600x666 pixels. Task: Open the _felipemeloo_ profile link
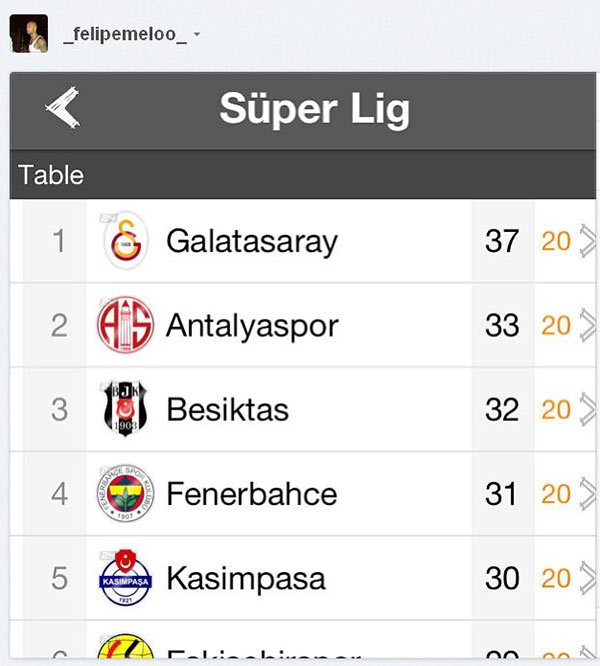[124, 35]
